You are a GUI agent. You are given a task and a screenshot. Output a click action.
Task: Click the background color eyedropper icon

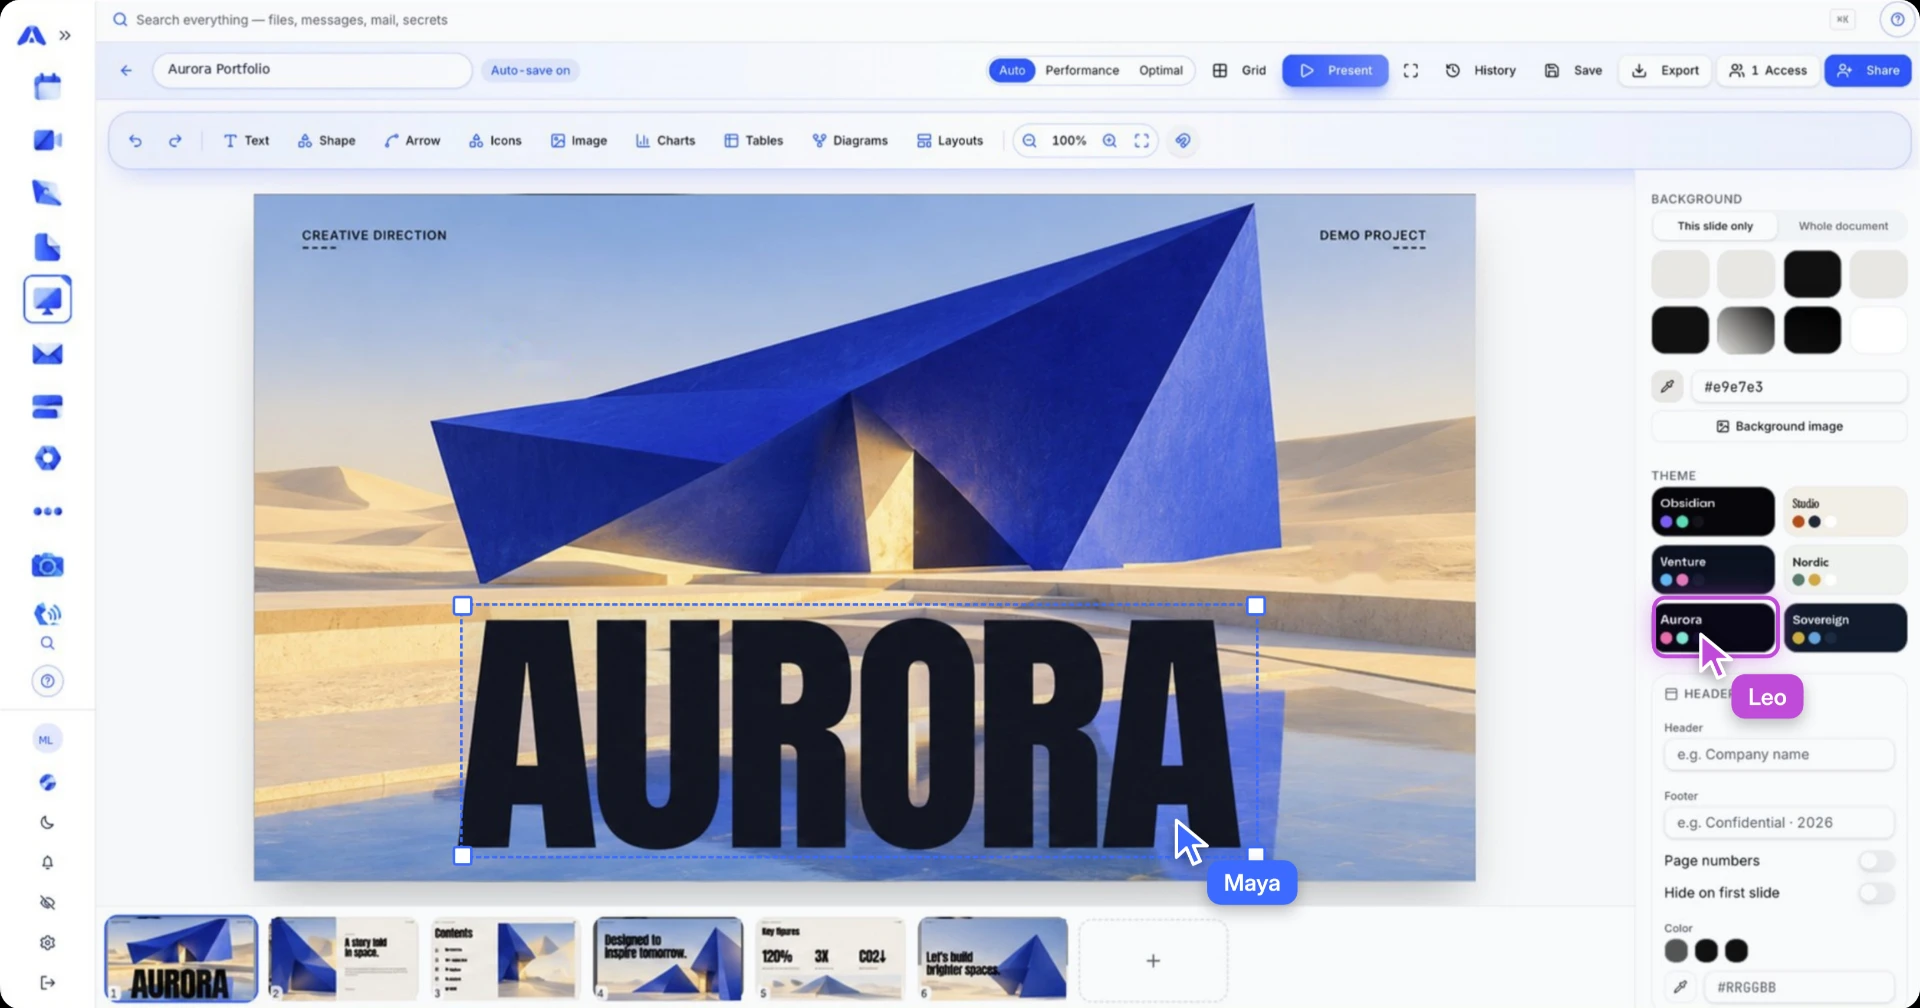tap(1667, 386)
